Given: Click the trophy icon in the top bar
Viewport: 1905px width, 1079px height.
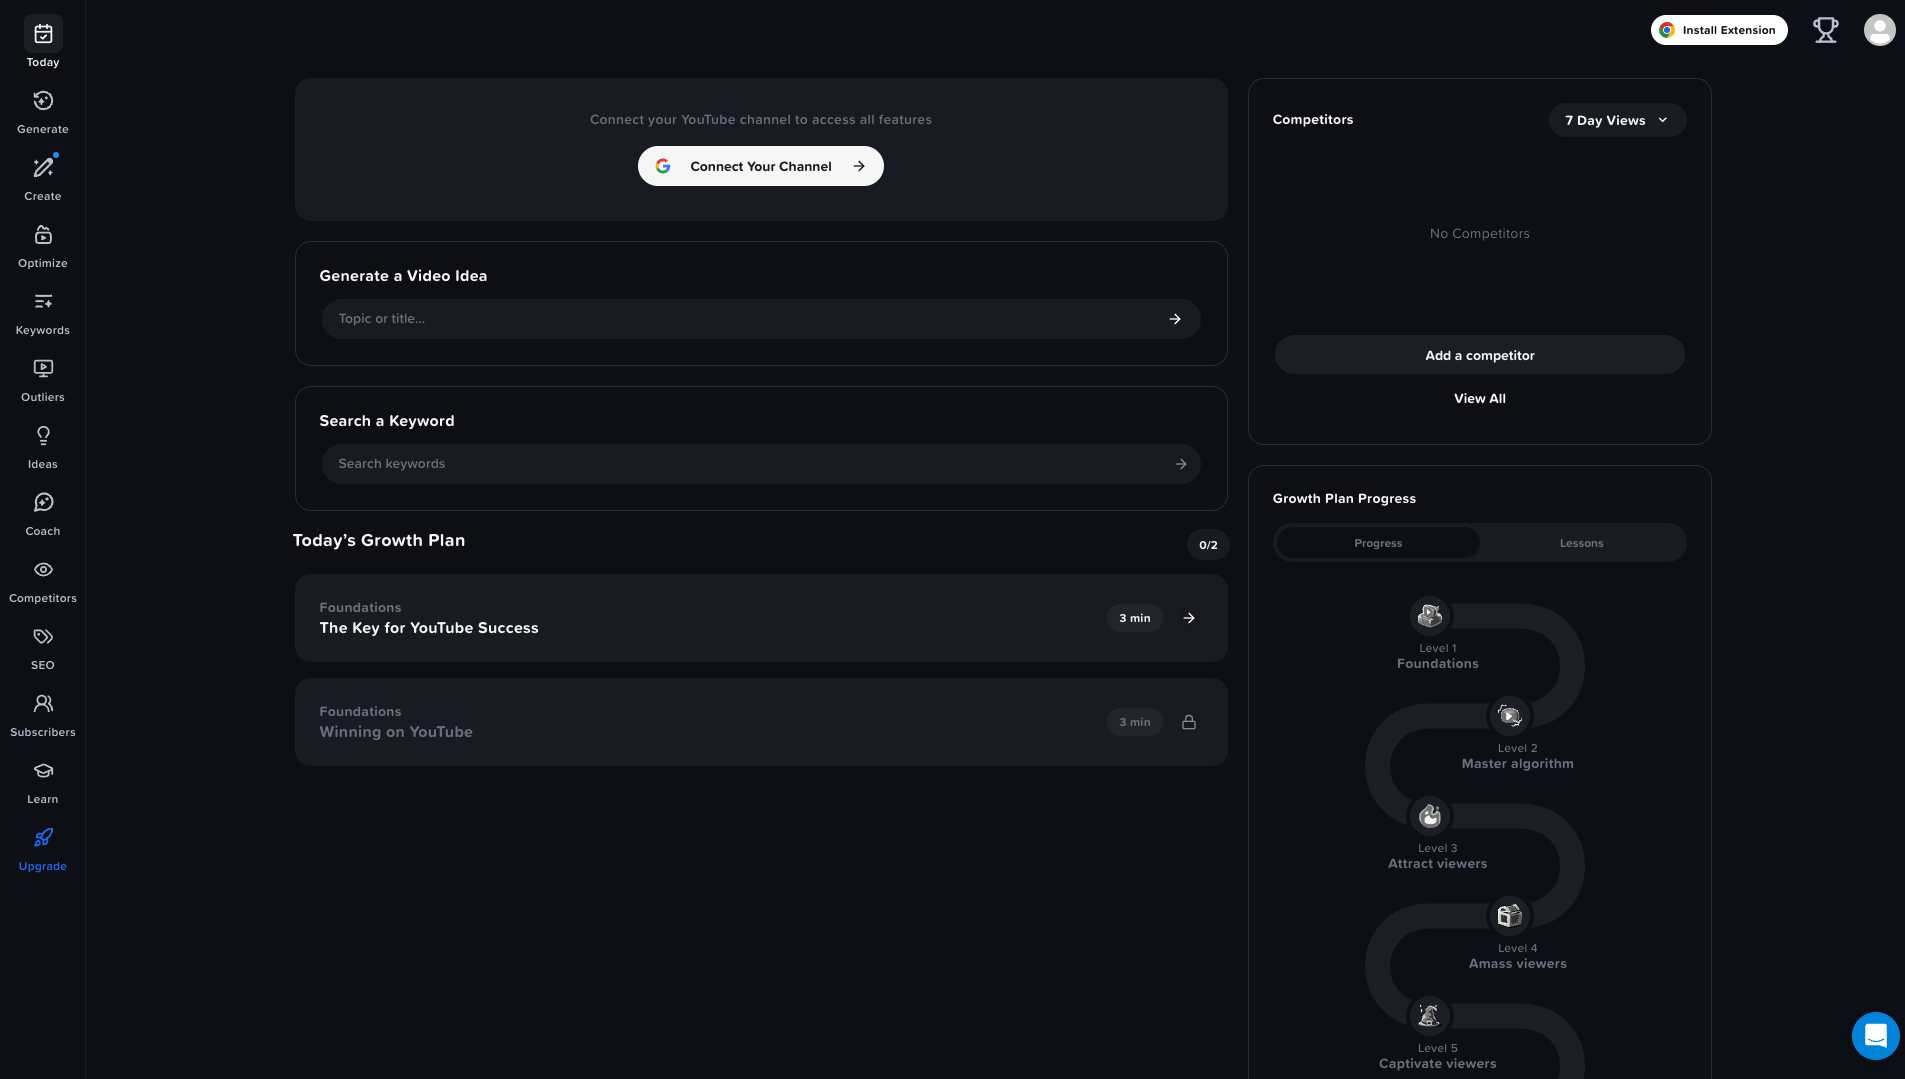Looking at the screenshot, I should [x=1826, y=30].
